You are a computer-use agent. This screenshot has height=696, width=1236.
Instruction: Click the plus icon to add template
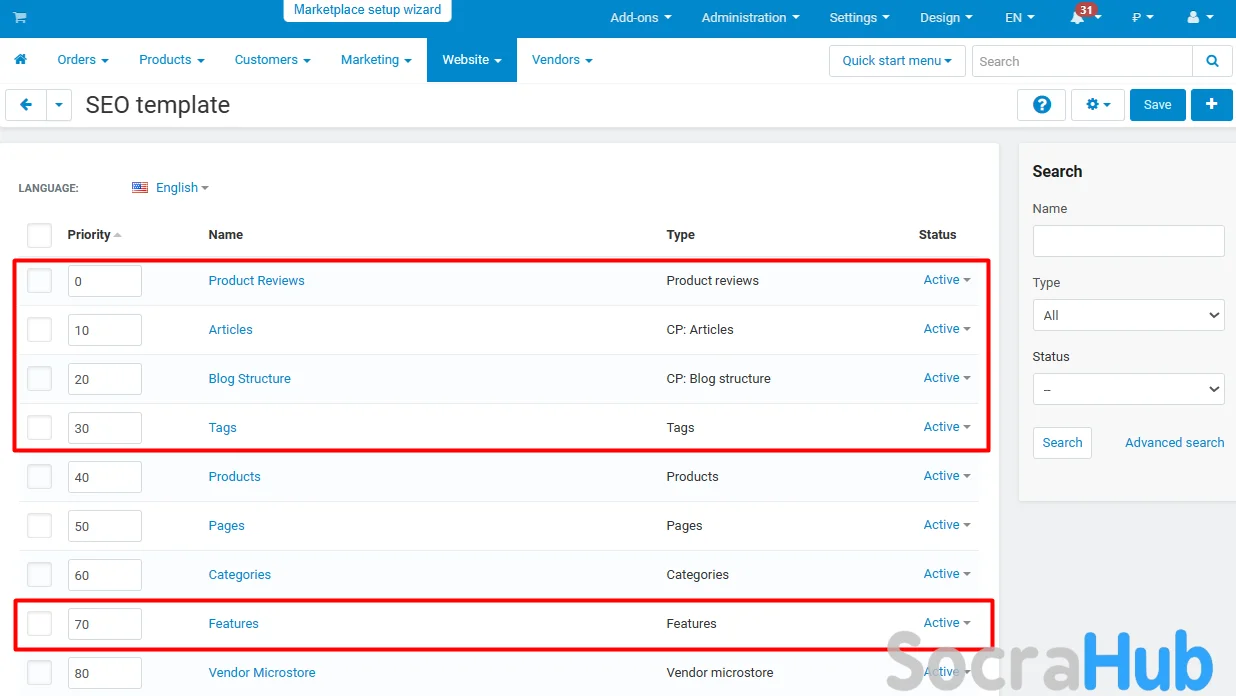1211,105
